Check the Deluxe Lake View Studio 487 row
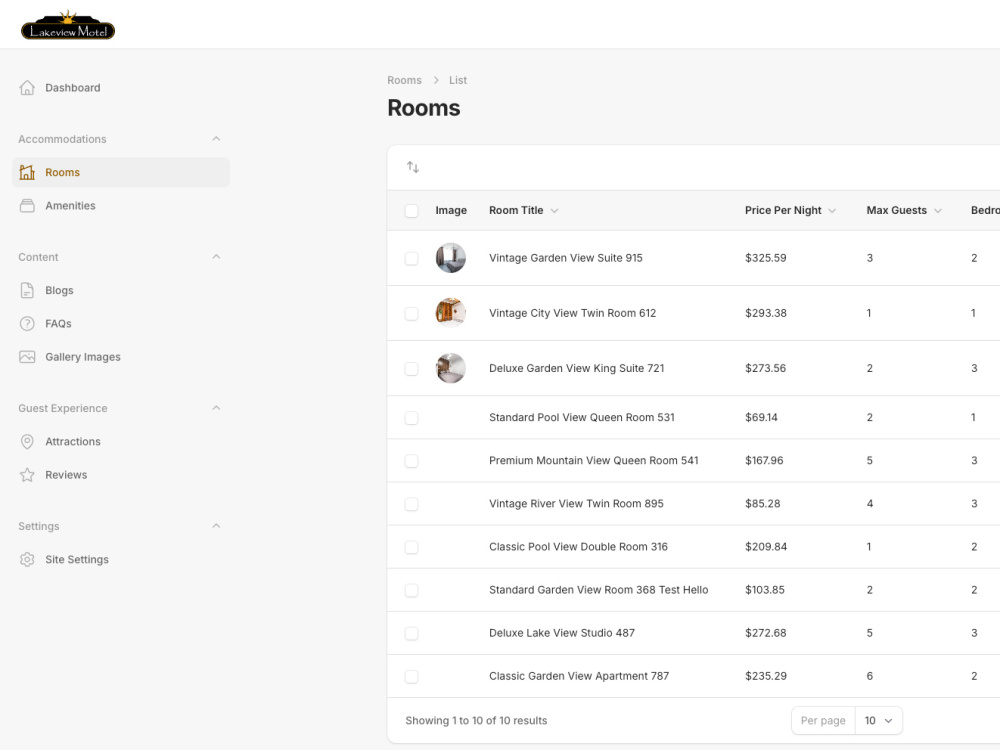Screen dimensions: 1000x750 tap(411, 633)
